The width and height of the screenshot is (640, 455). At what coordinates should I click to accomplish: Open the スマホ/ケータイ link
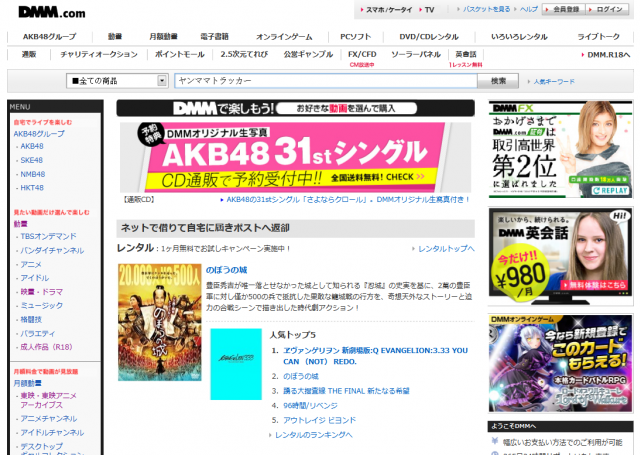(389, 9)
